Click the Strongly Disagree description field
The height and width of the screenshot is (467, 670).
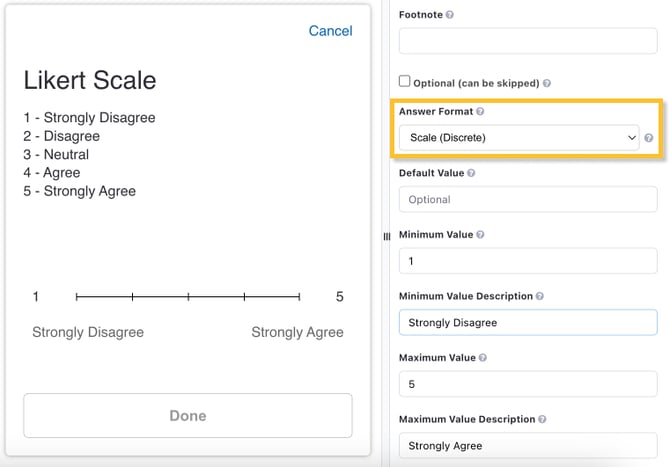tap(527, 323)
